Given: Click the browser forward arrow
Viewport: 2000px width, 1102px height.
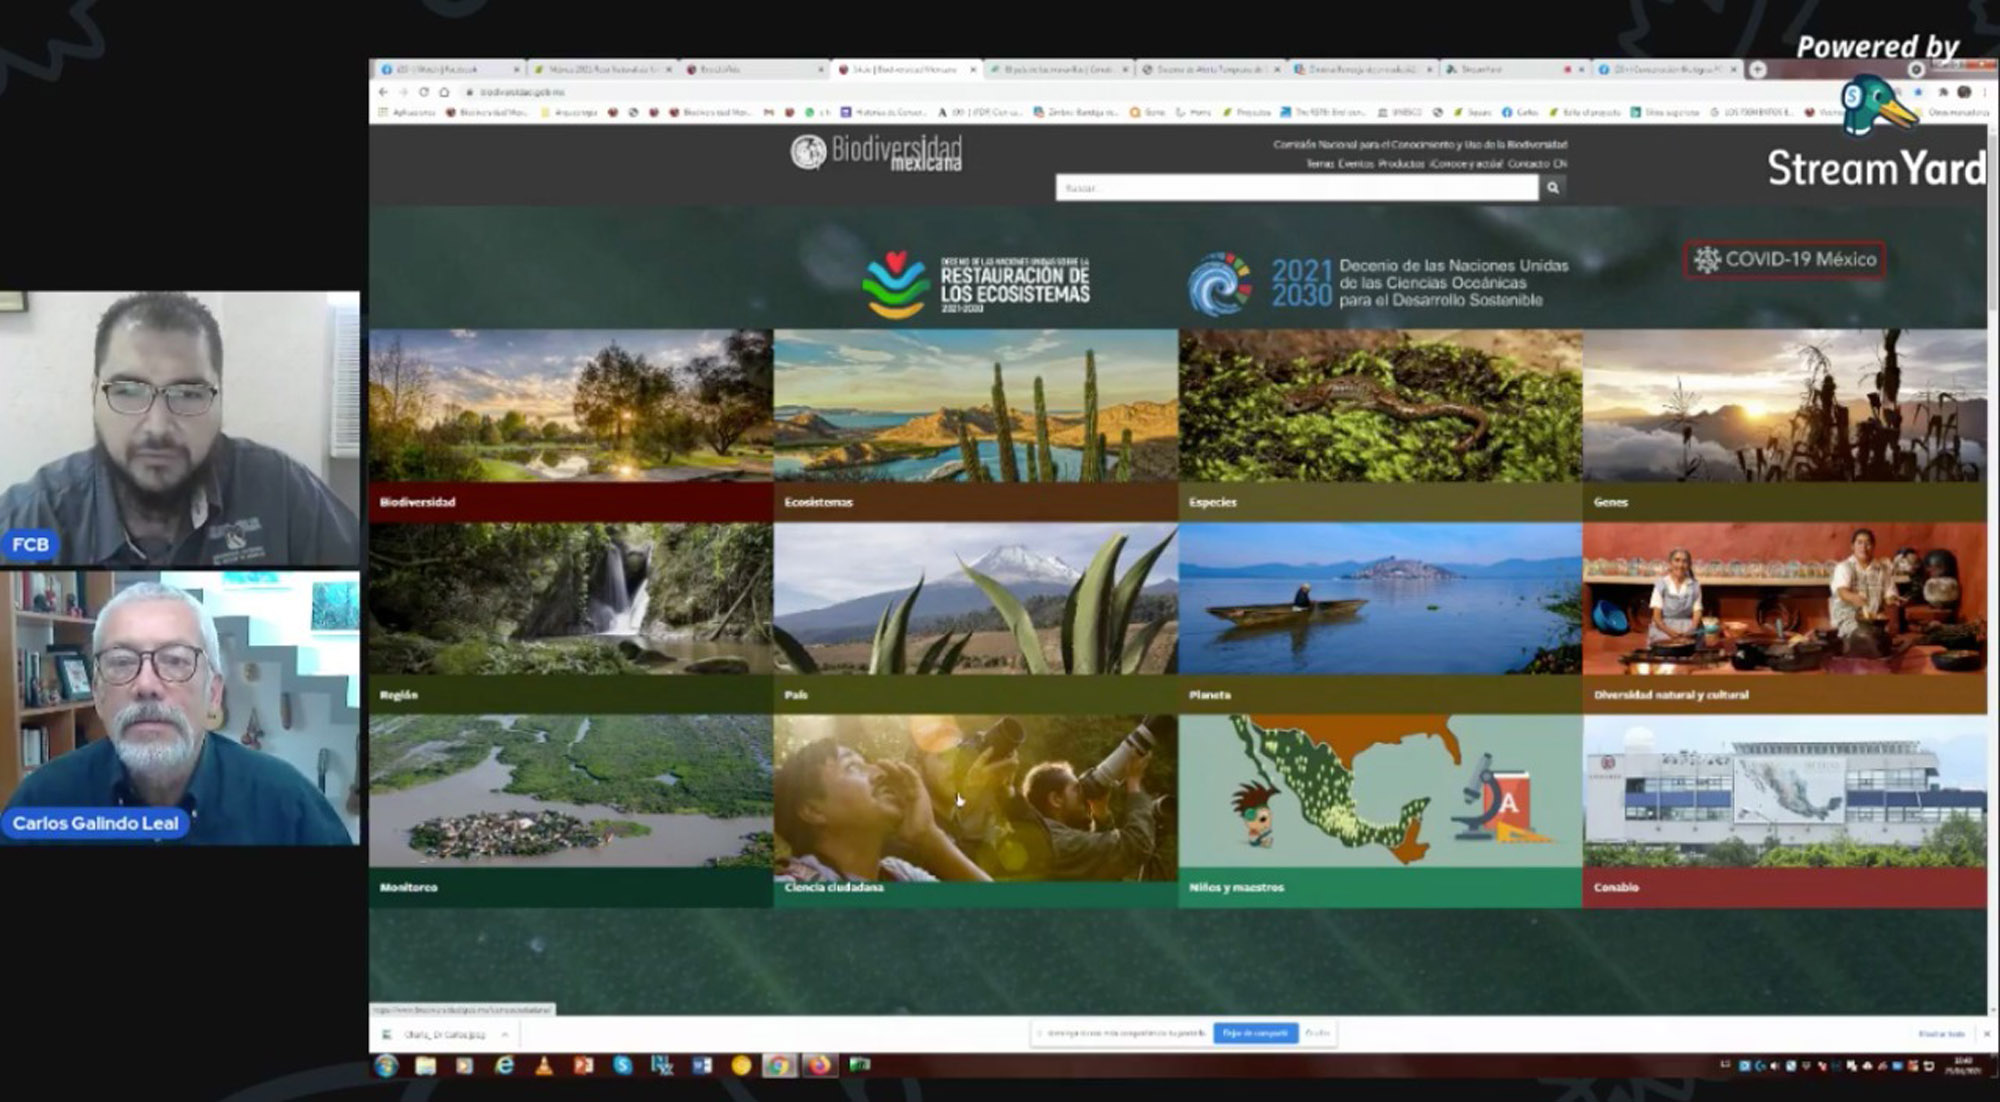Looking at the screenshot, I should tap(404, 92).
